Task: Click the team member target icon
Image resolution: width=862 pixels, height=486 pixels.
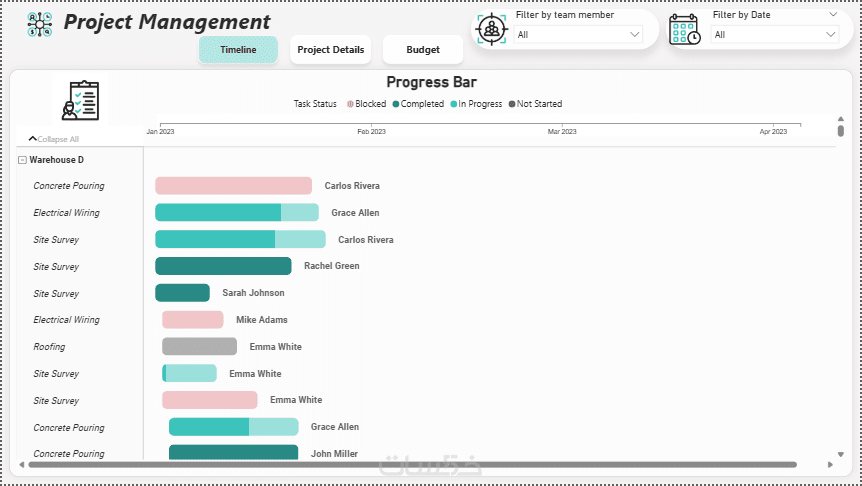Action: (491, 29)
